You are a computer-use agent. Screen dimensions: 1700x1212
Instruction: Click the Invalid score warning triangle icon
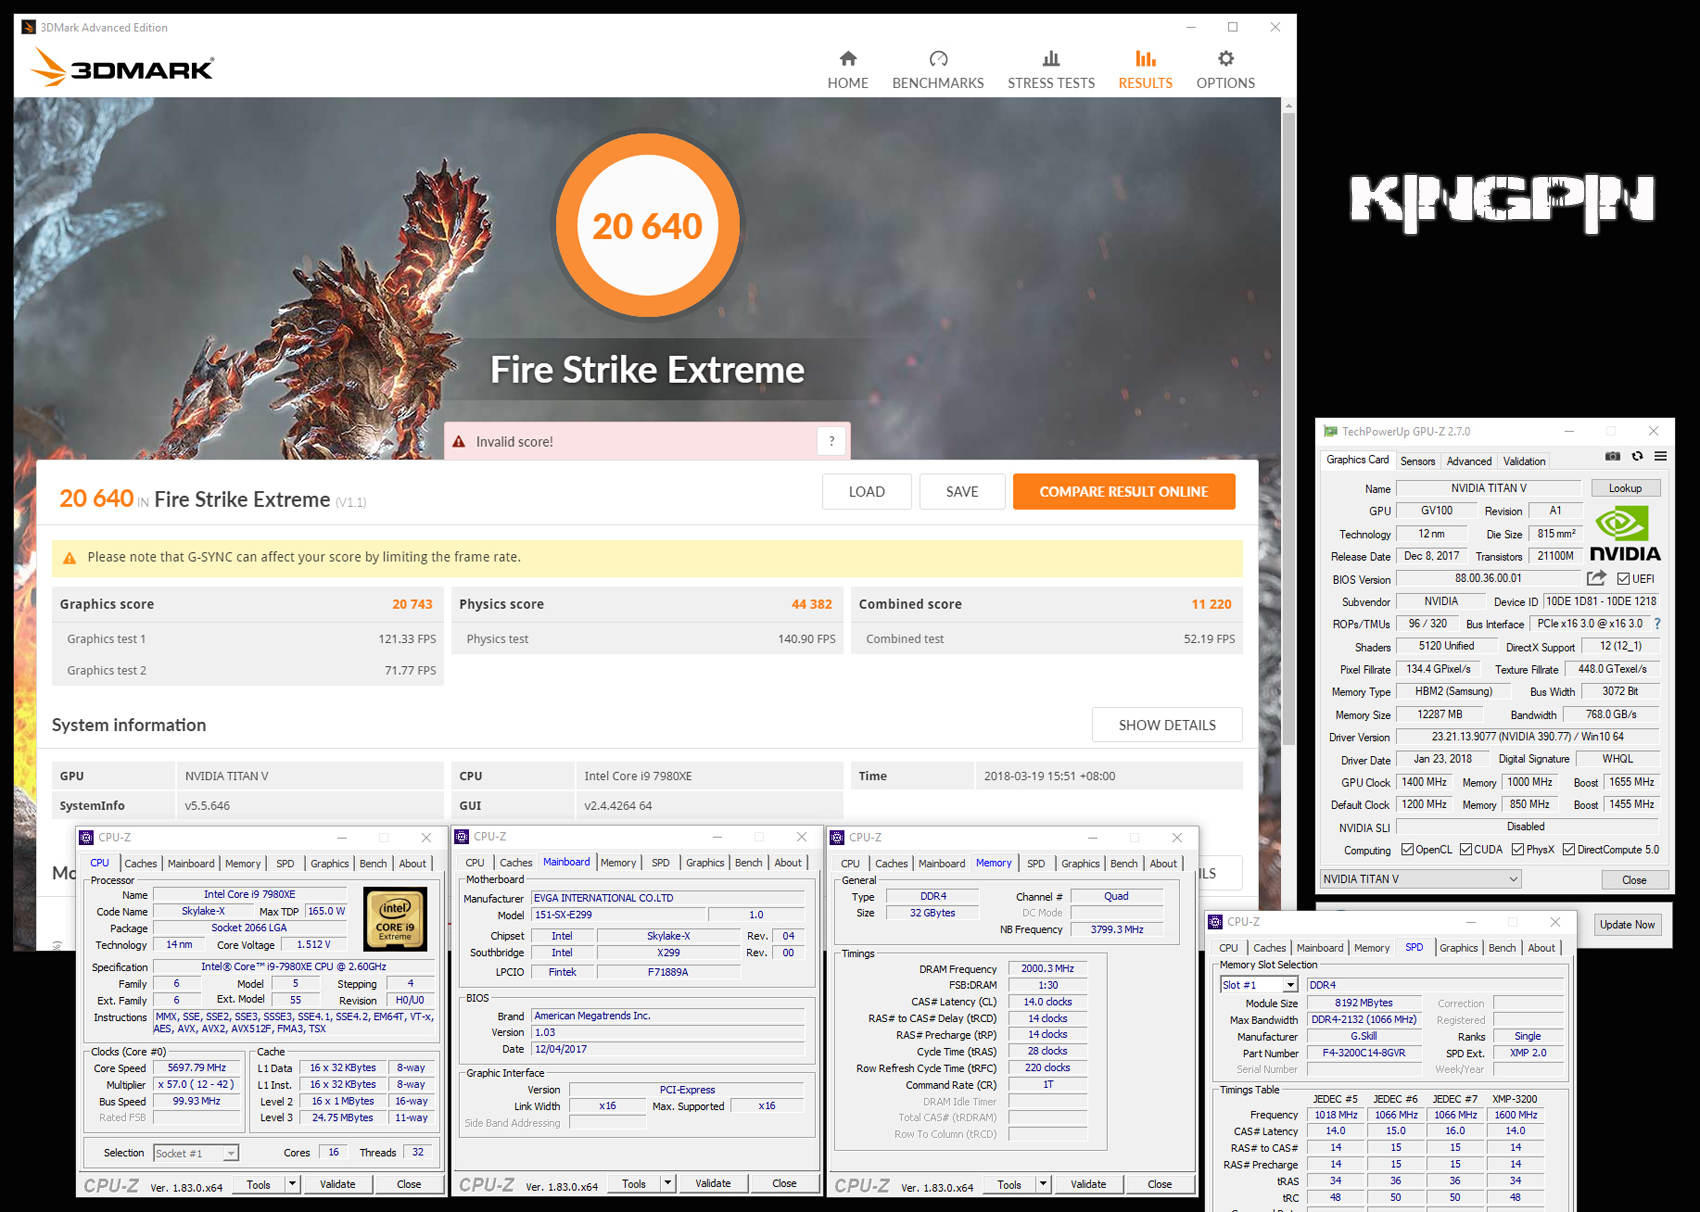pyautogui.click(x=459, y=441)
